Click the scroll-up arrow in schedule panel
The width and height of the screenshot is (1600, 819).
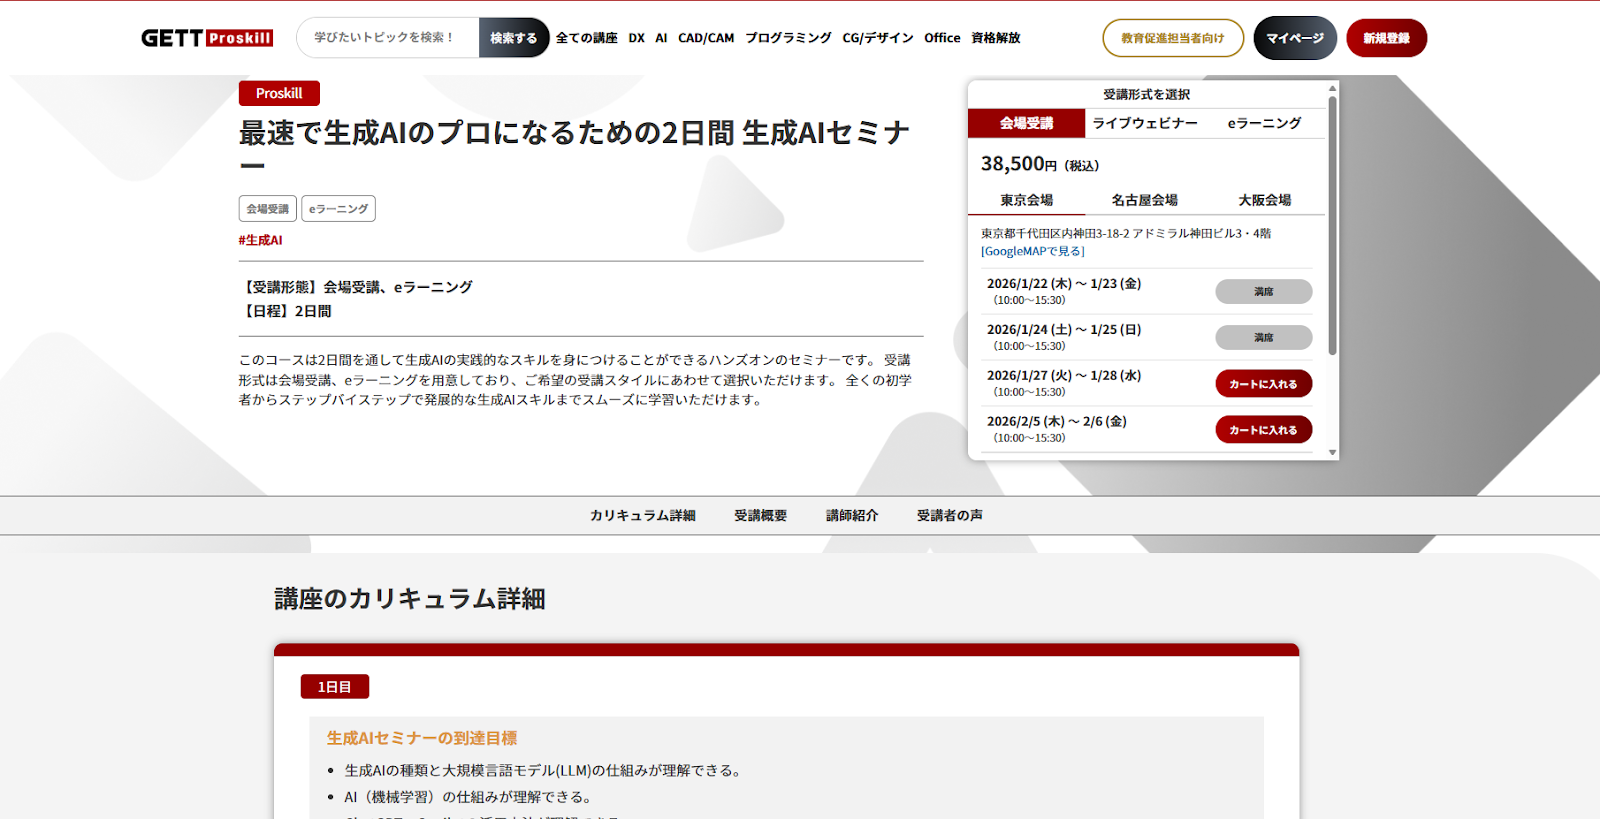[1332, 89]
